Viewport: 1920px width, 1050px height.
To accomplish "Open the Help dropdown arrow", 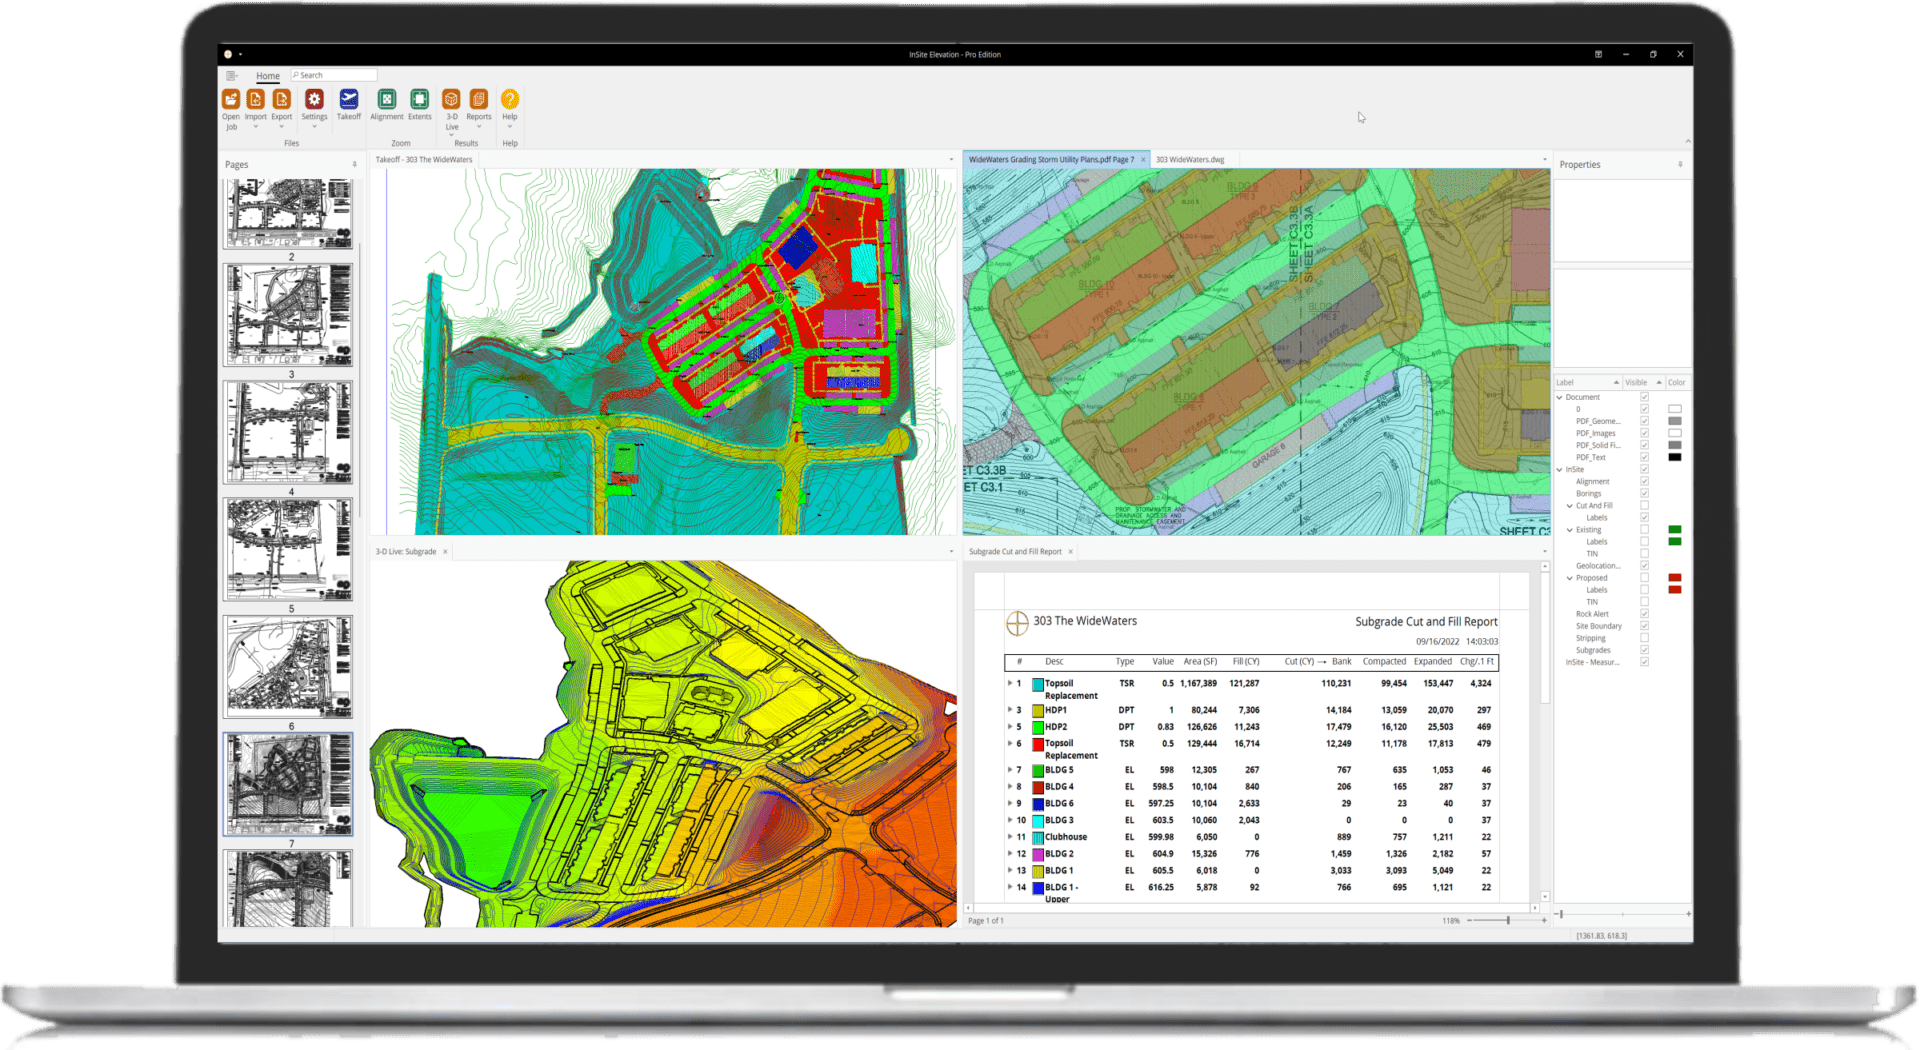I will click(510, 126).
